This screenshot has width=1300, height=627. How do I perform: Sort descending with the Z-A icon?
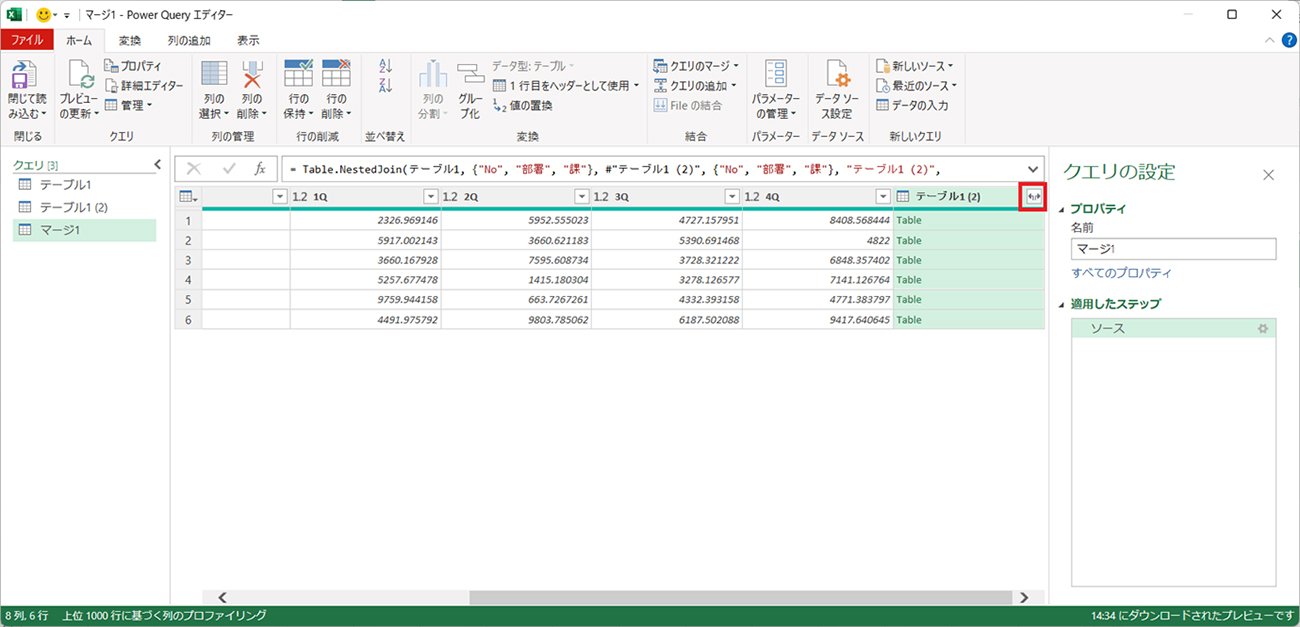[386, 86]
